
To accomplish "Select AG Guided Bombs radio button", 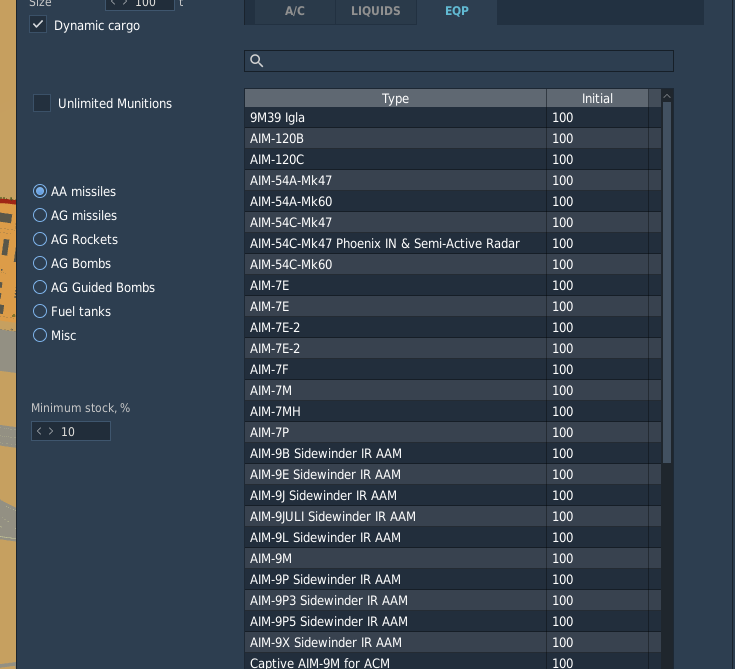I will [x=40, y=287].
